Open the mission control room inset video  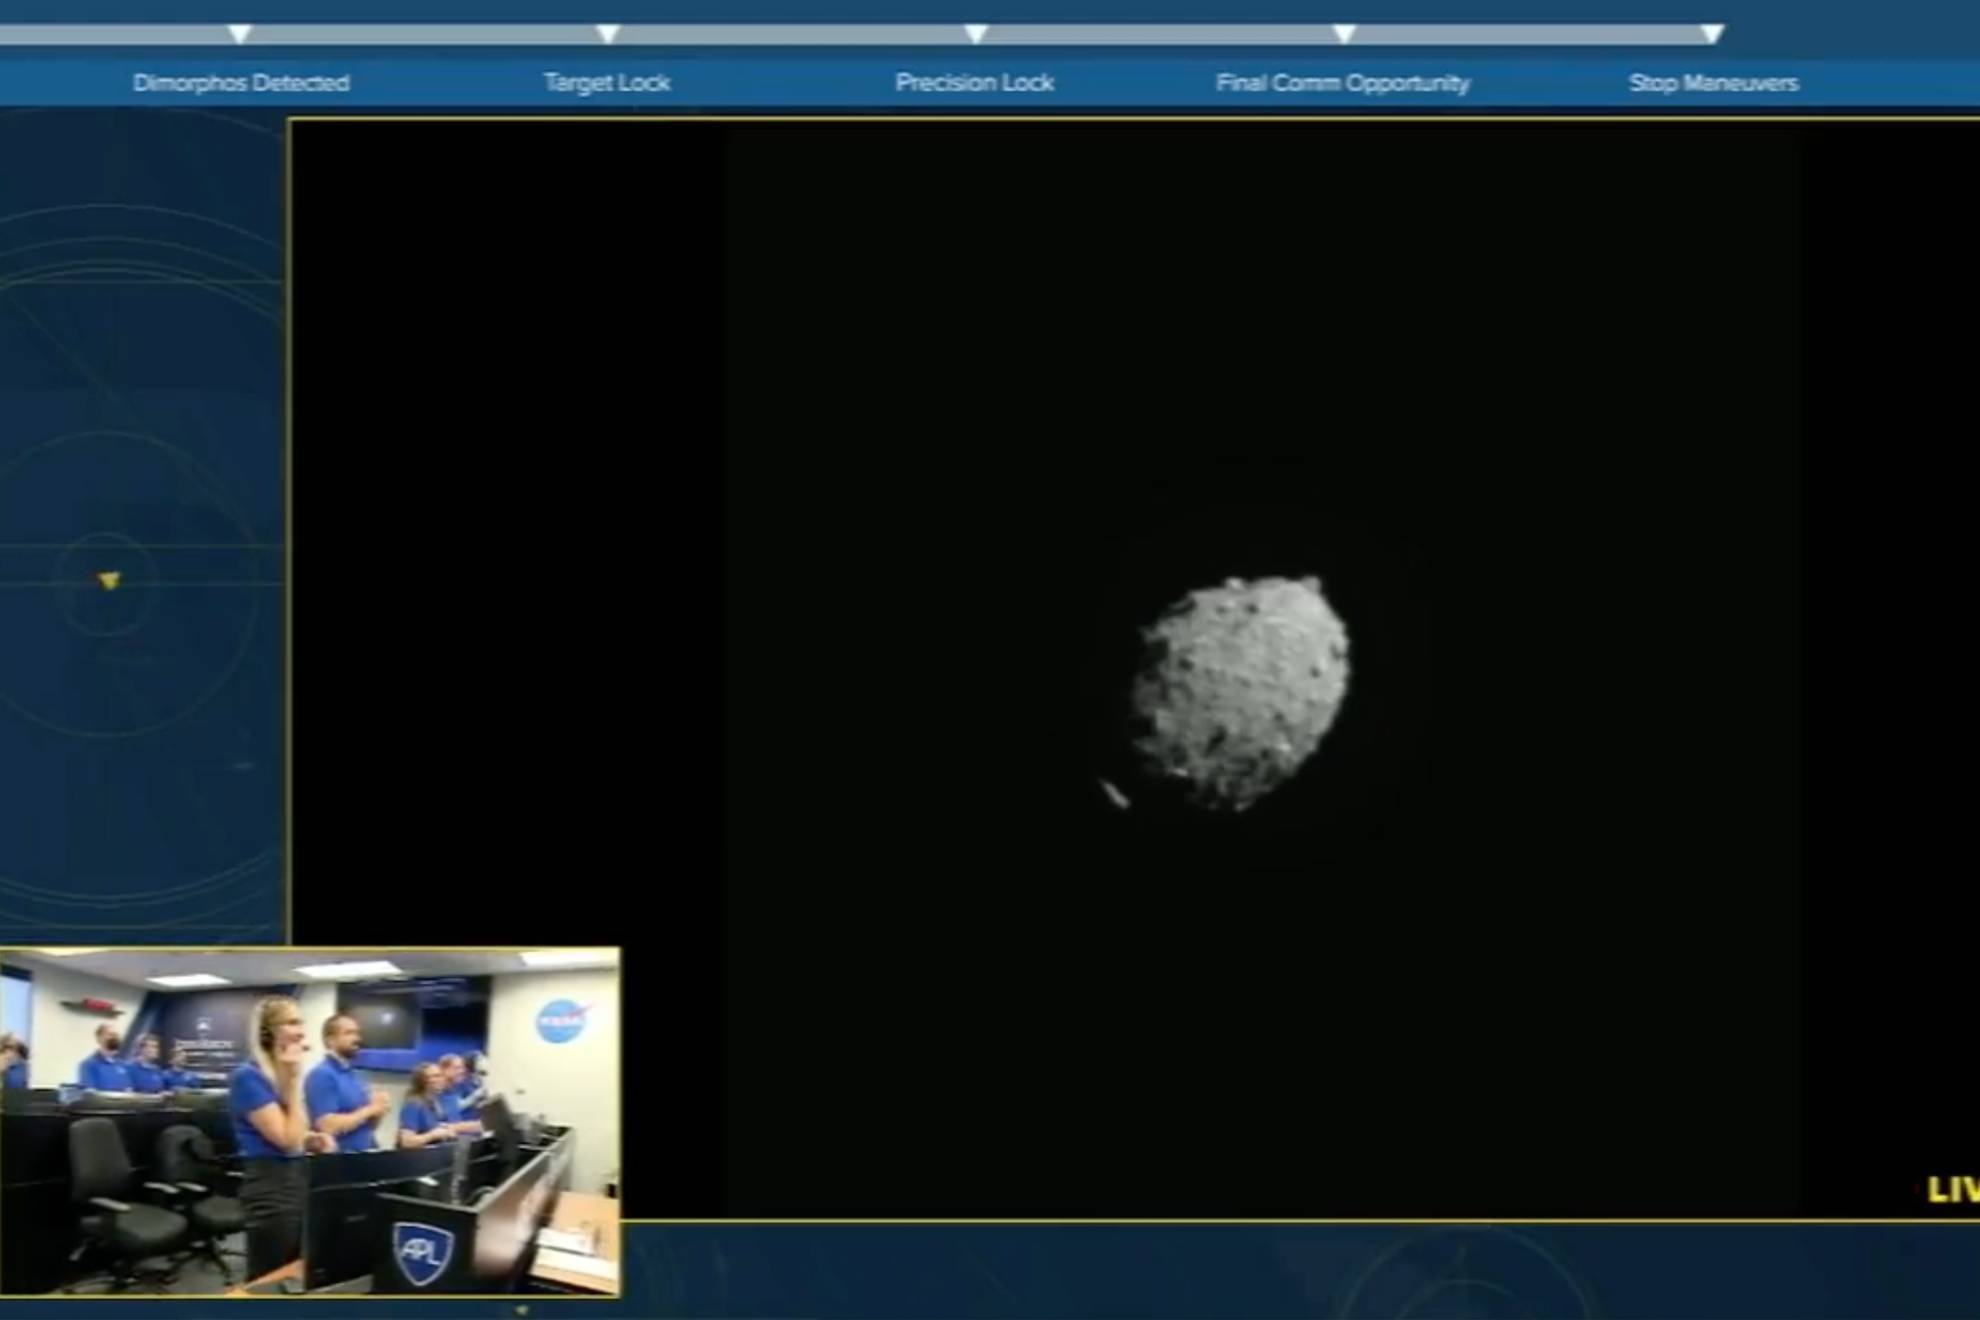click(x=310, y=1122)
